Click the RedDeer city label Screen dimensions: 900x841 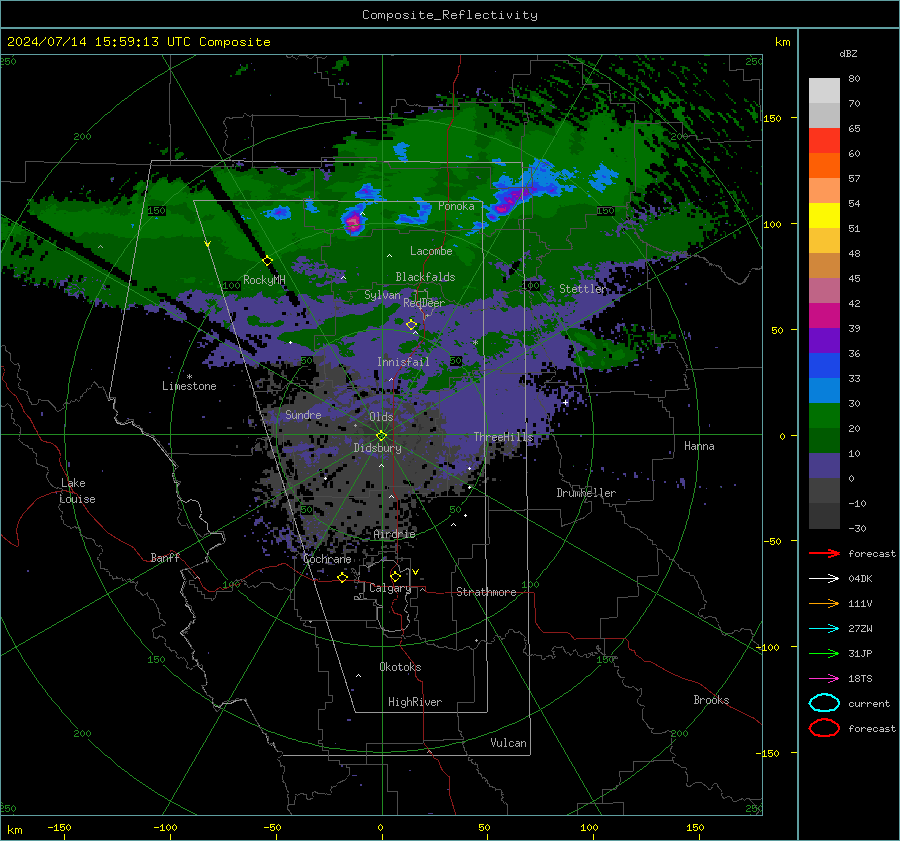click(424, 303)
